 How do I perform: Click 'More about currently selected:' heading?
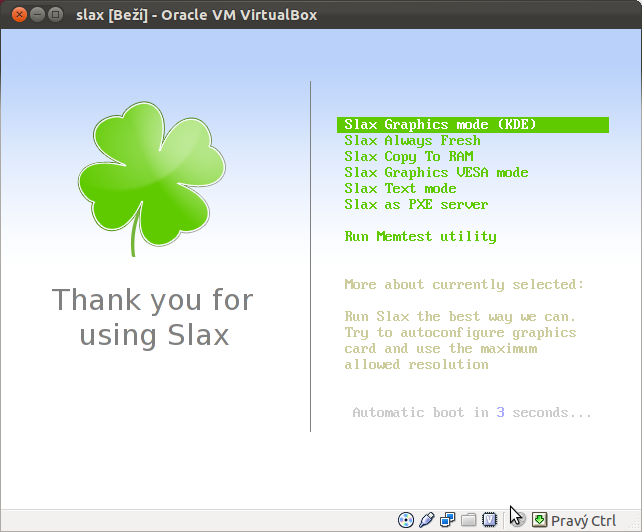tap(464, 284)
